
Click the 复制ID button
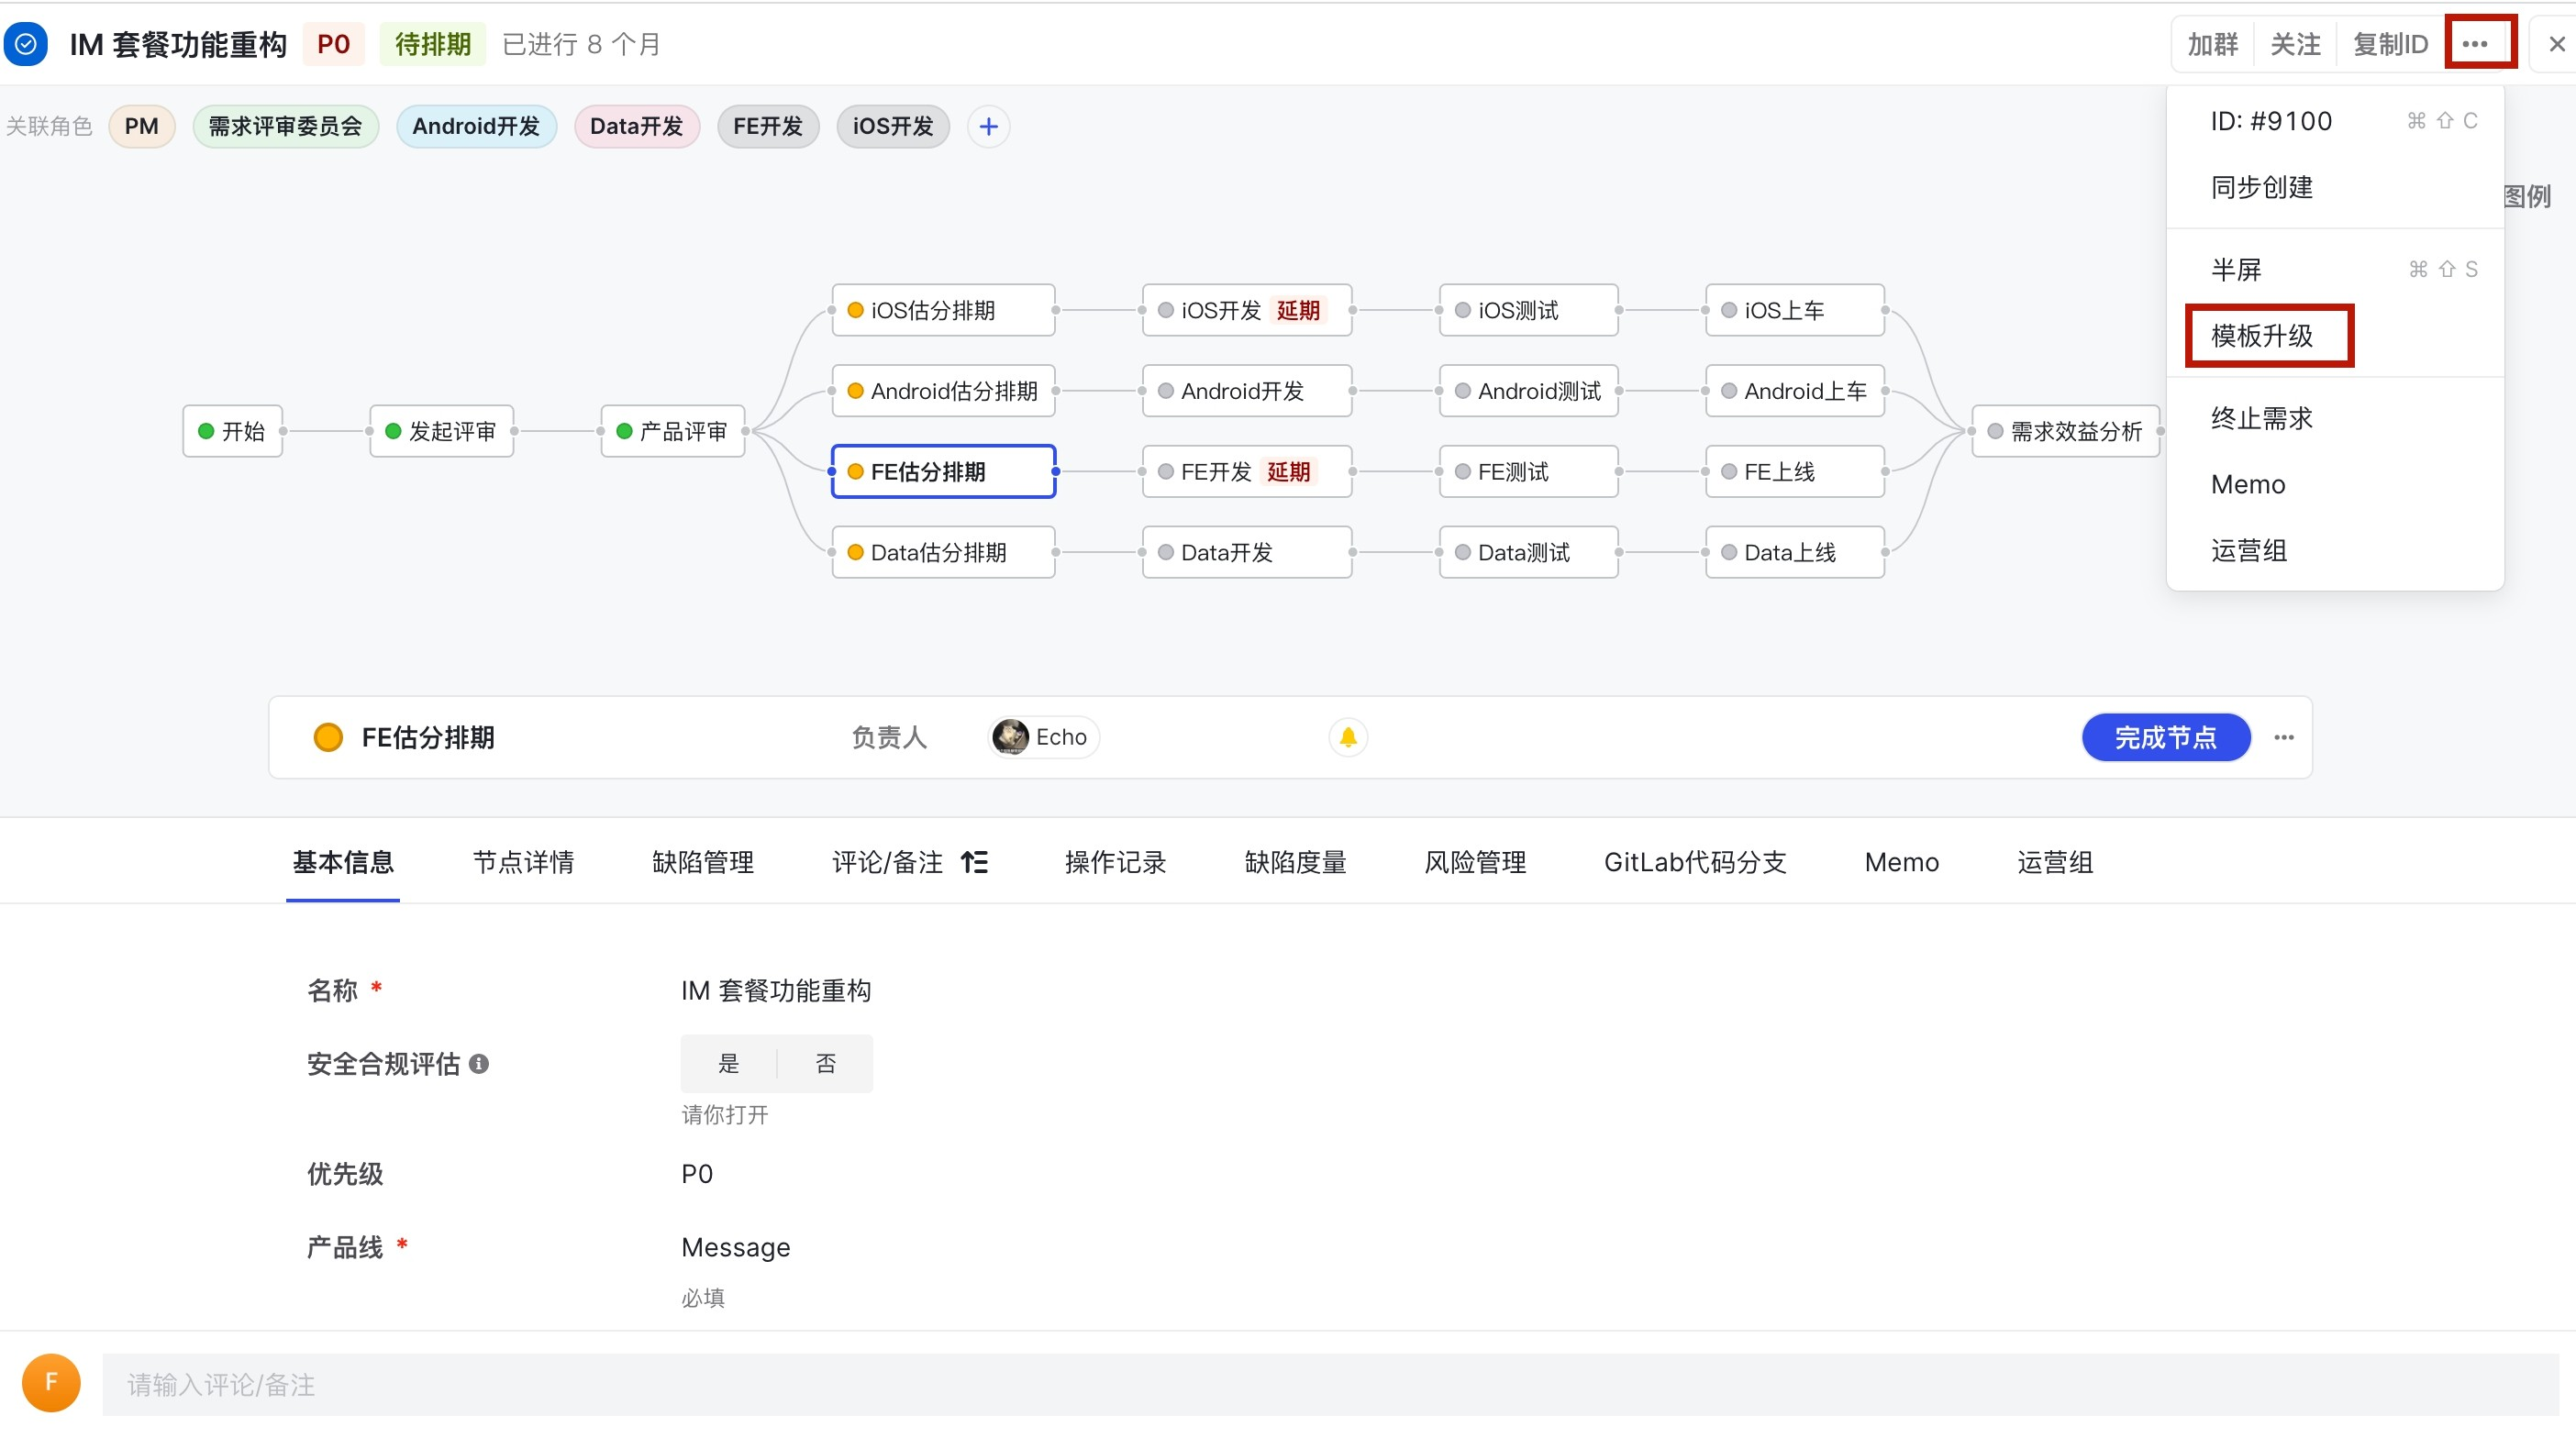(x=2390, y=44)
